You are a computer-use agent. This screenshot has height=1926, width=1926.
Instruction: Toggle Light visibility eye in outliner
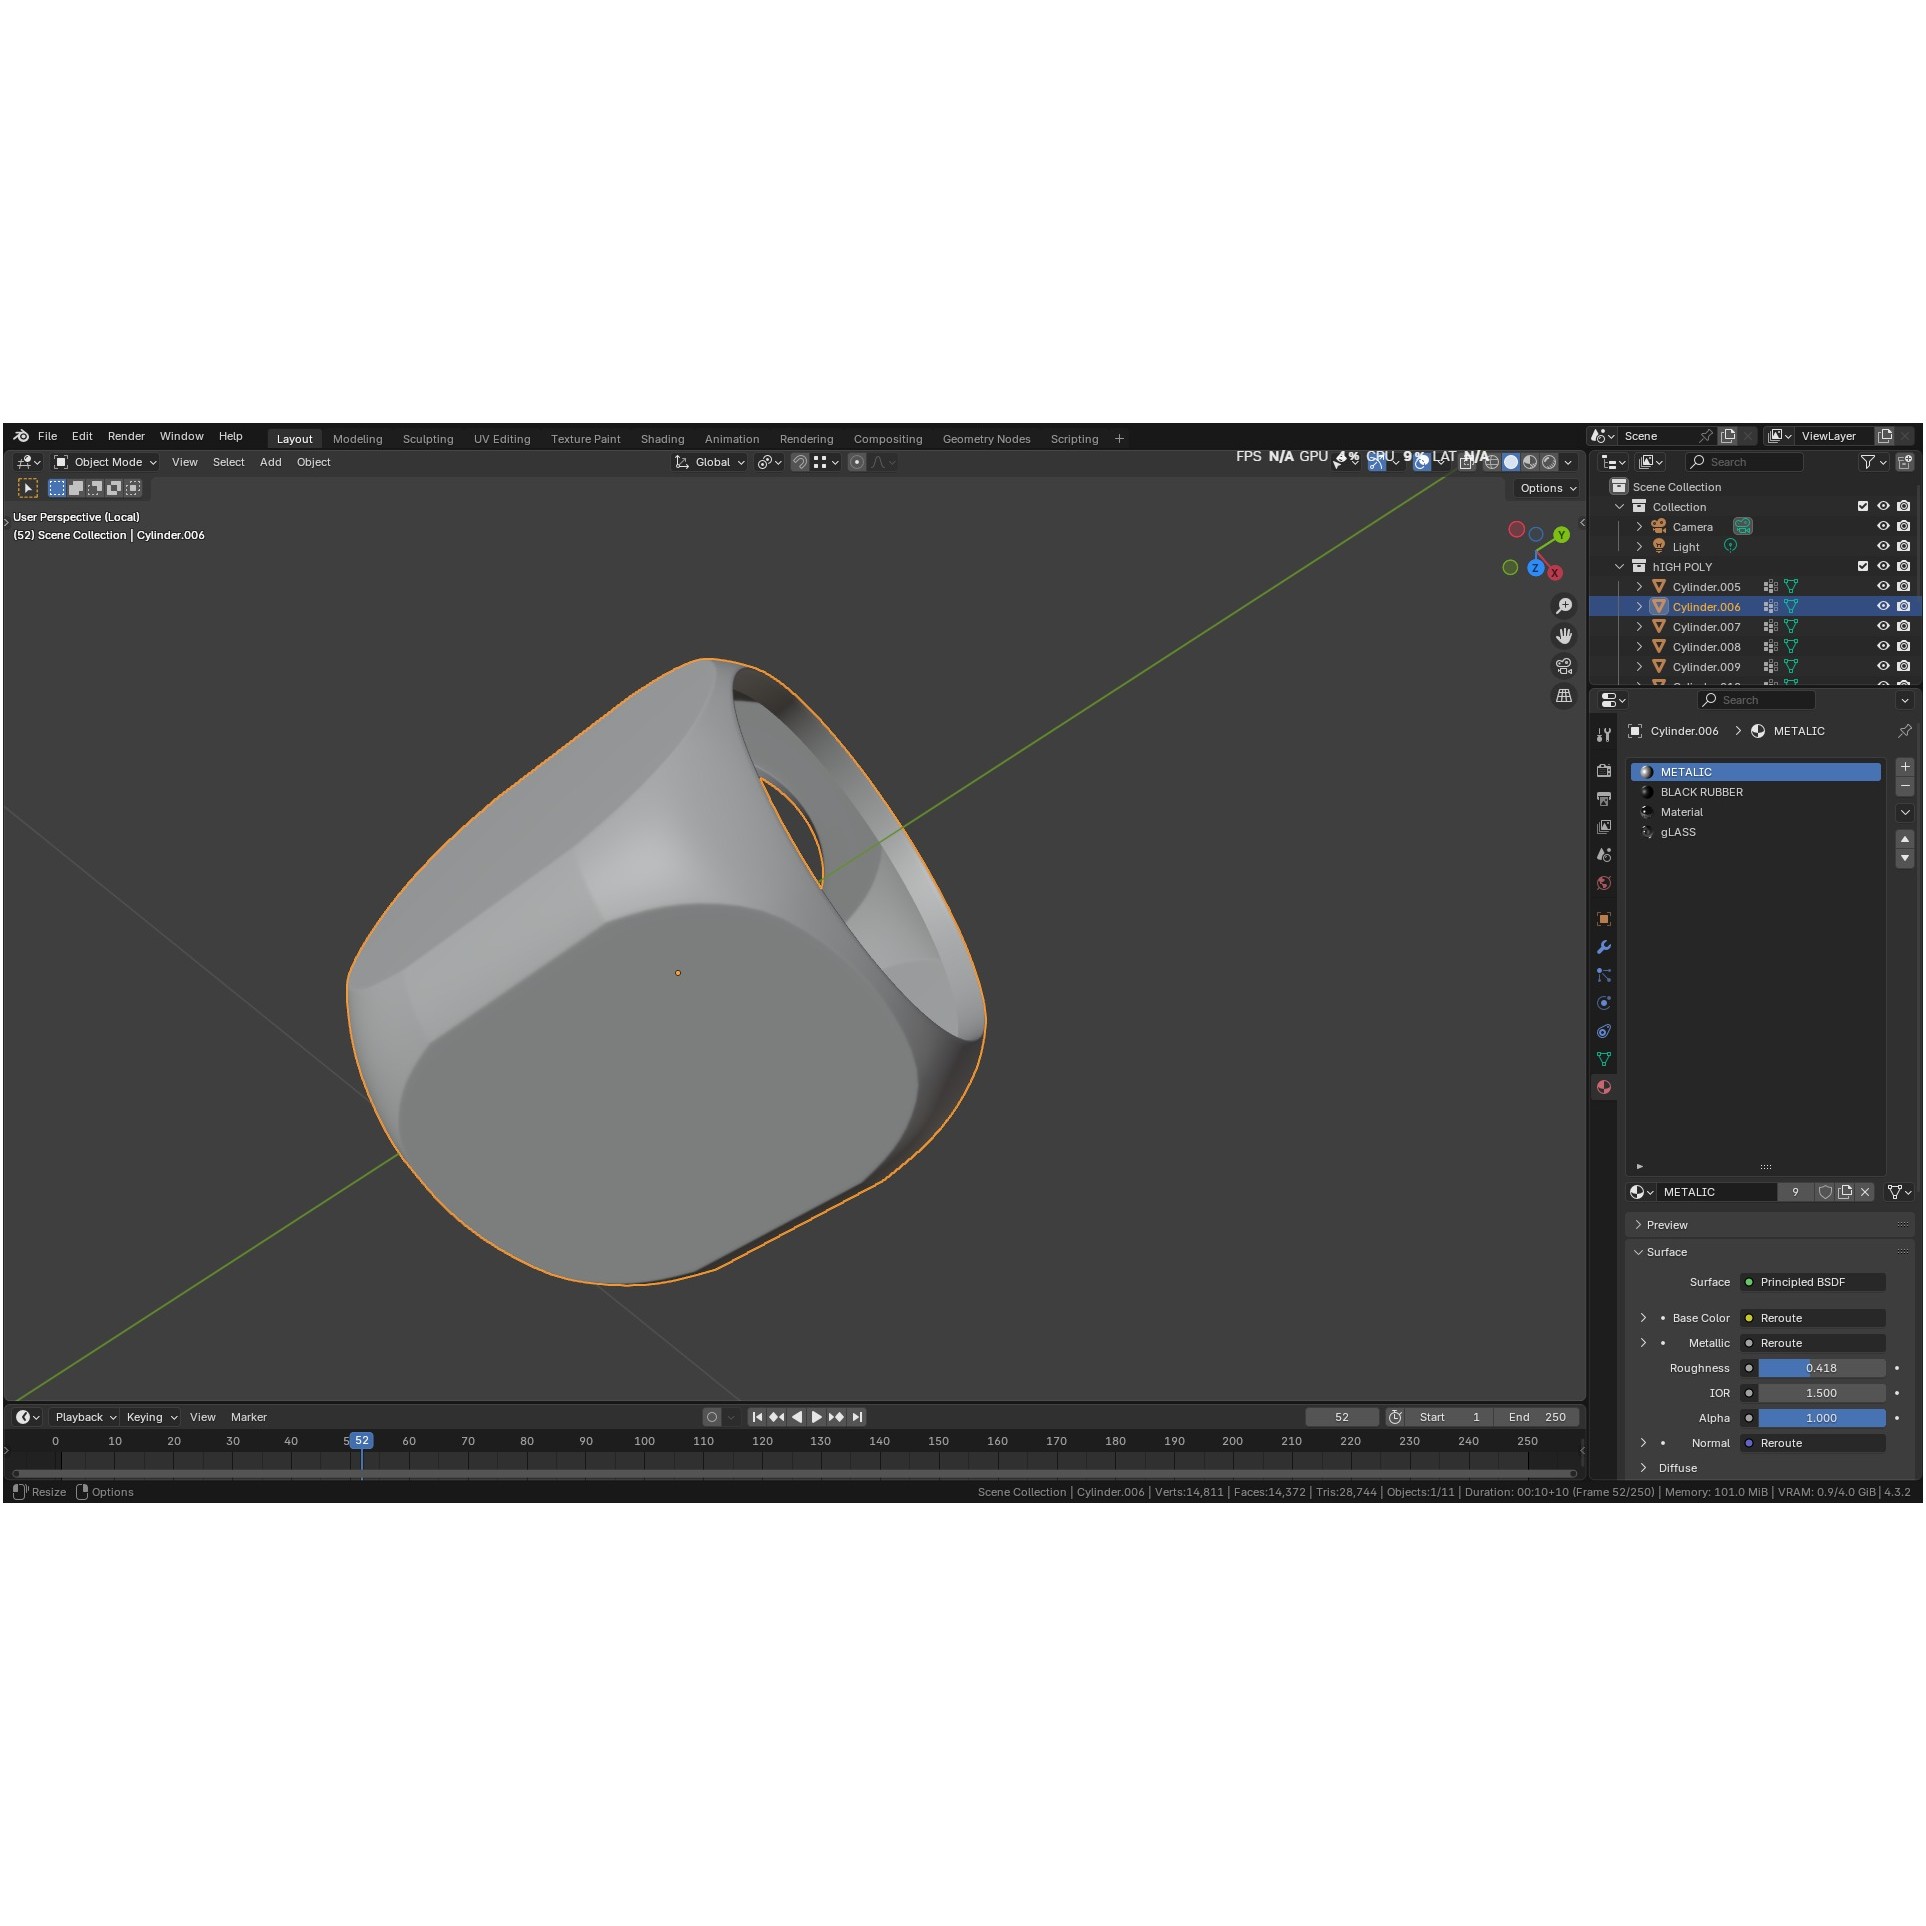[1883, 547]
